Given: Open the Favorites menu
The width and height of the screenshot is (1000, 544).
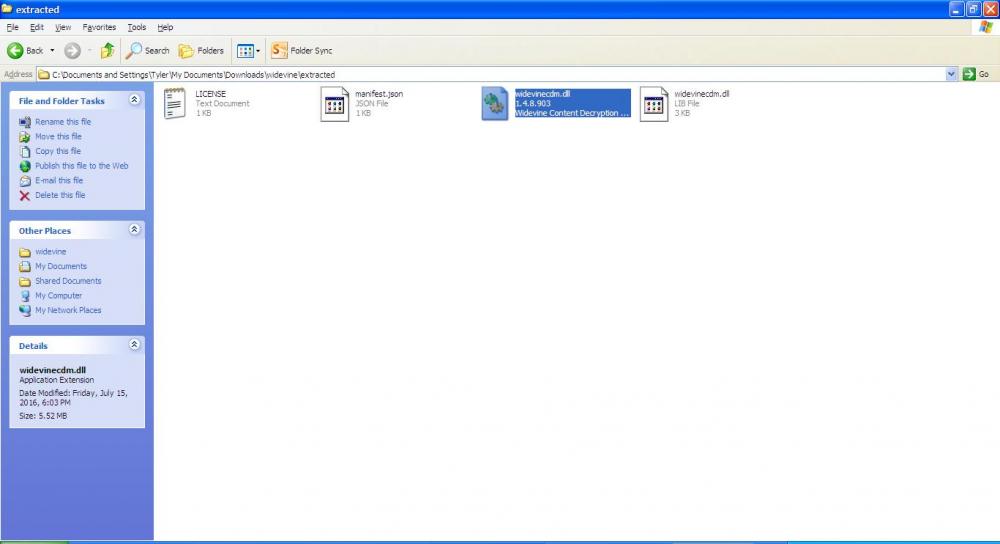Looking at the screenshot, I should pyautogui.click(x=99, y=27).
